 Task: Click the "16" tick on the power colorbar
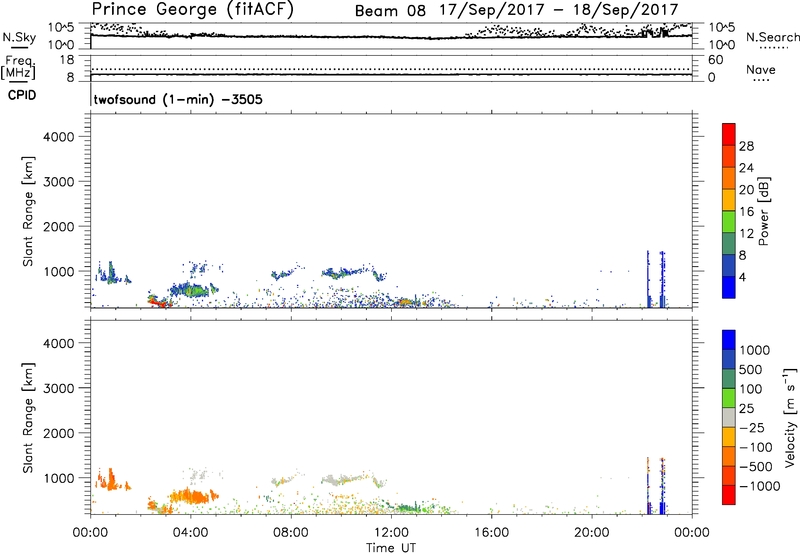[x=746, y=212]
